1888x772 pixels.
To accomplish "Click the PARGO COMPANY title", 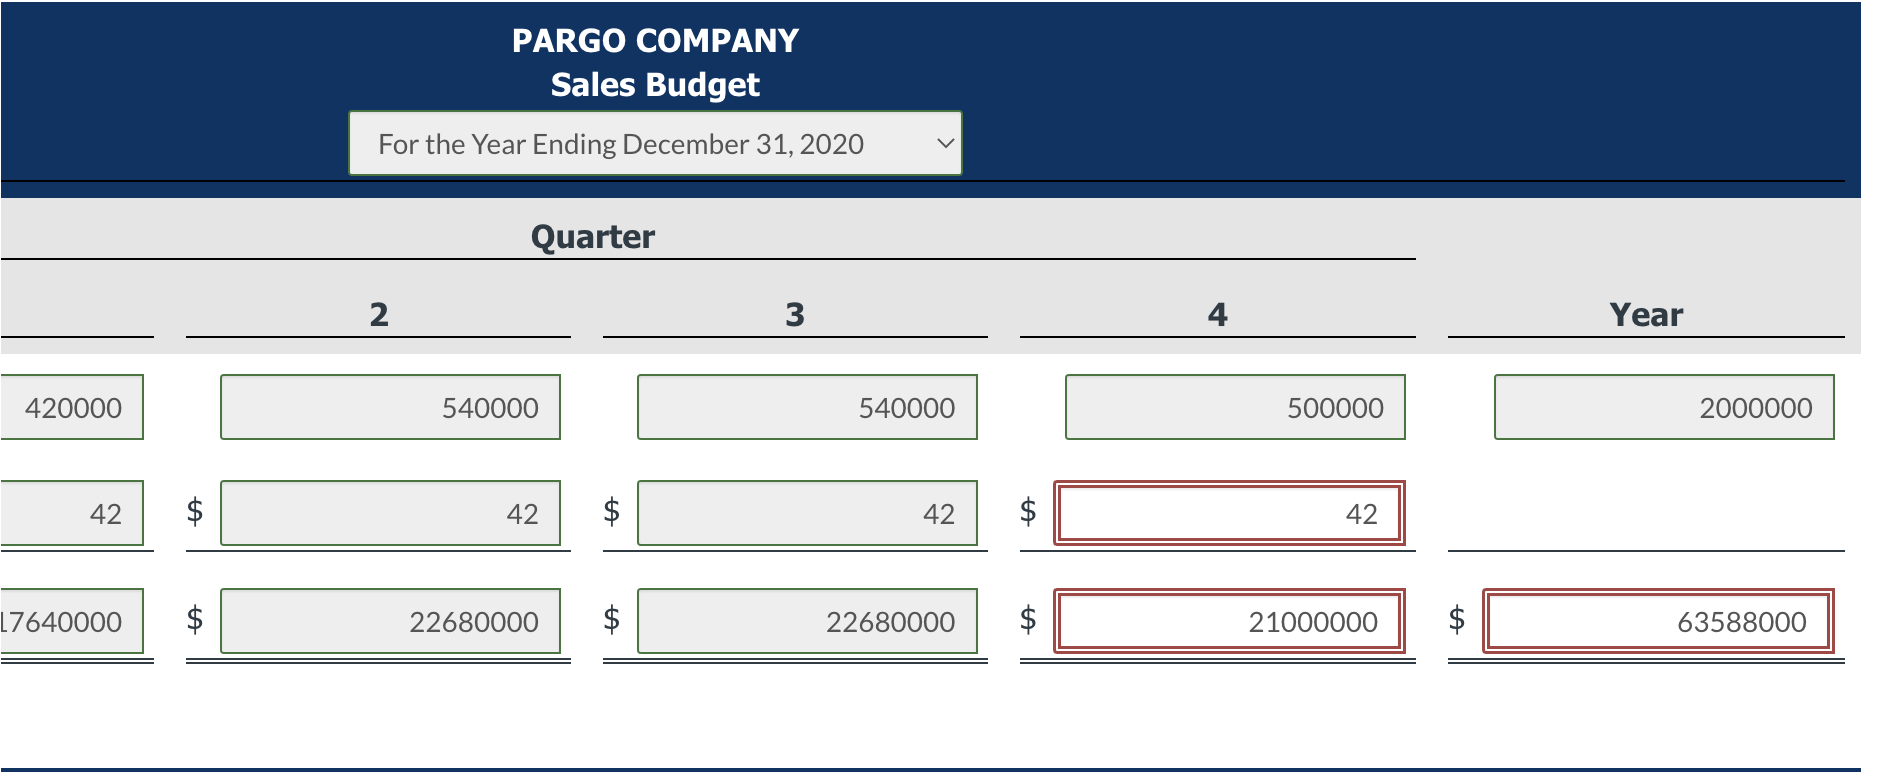I will pos(654,40).
